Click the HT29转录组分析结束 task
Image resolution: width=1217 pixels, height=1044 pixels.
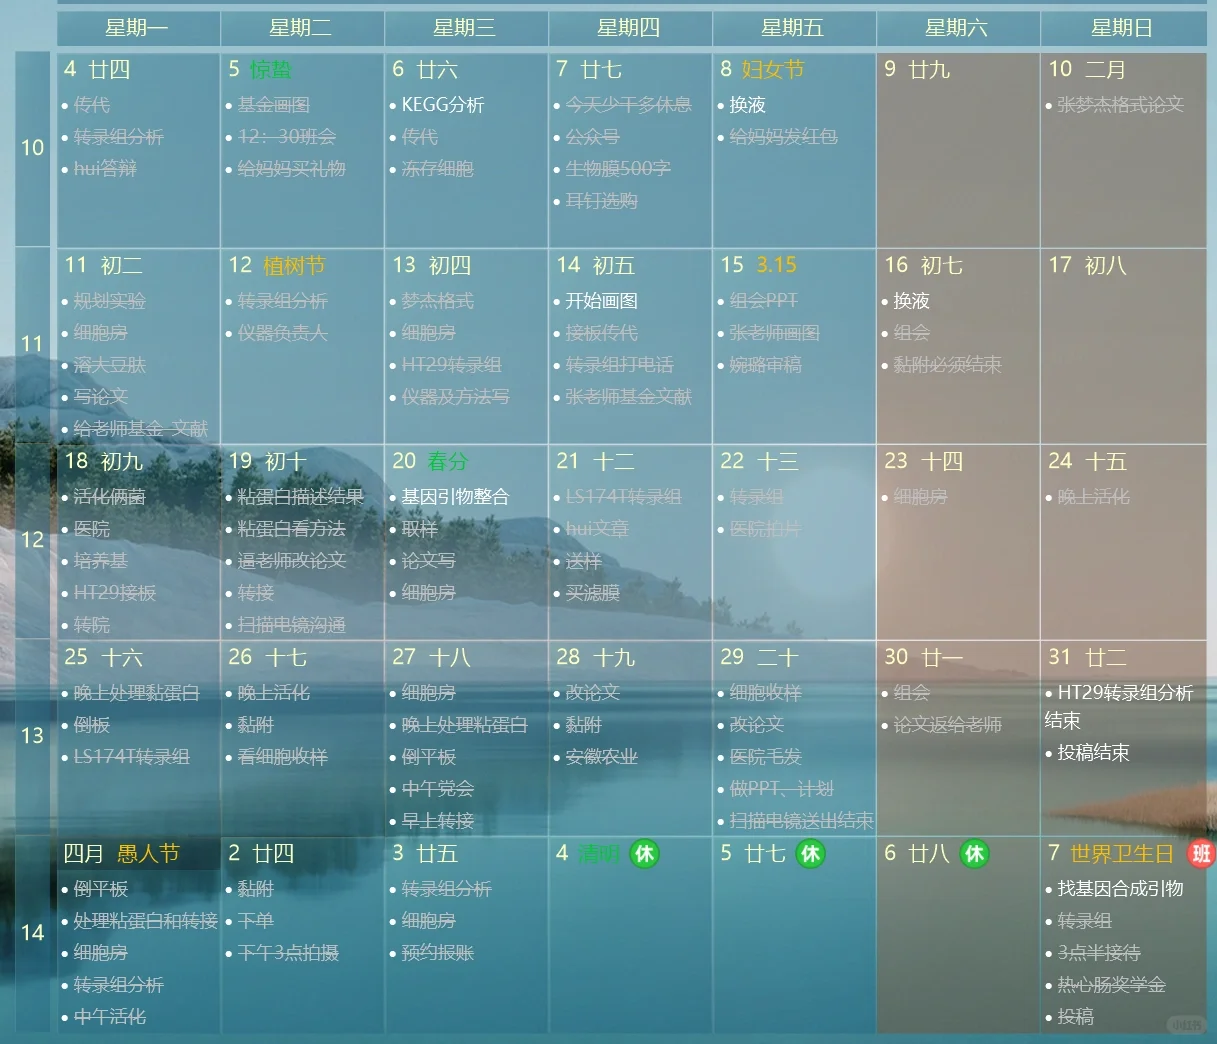[x=1120, y=706]
